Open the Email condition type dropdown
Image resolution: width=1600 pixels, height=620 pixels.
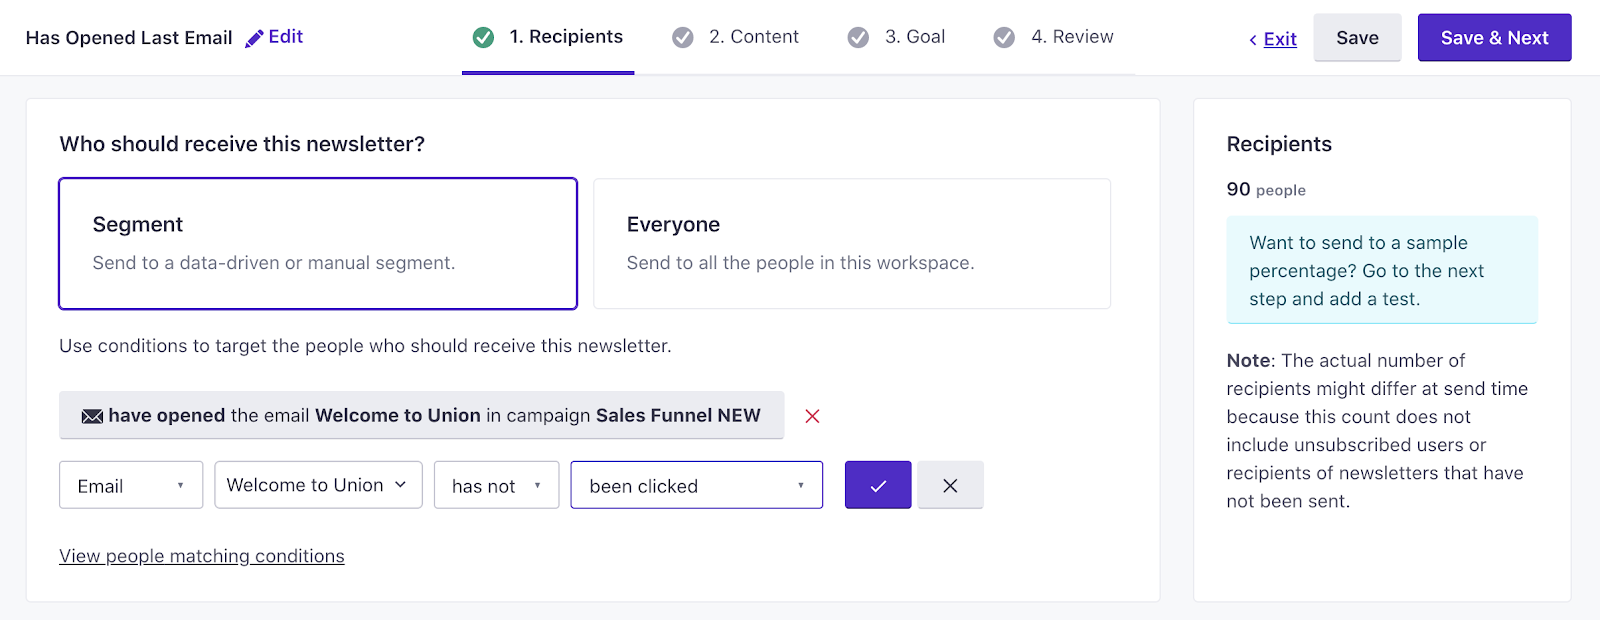pyautogui.click(x=131, y=485)
